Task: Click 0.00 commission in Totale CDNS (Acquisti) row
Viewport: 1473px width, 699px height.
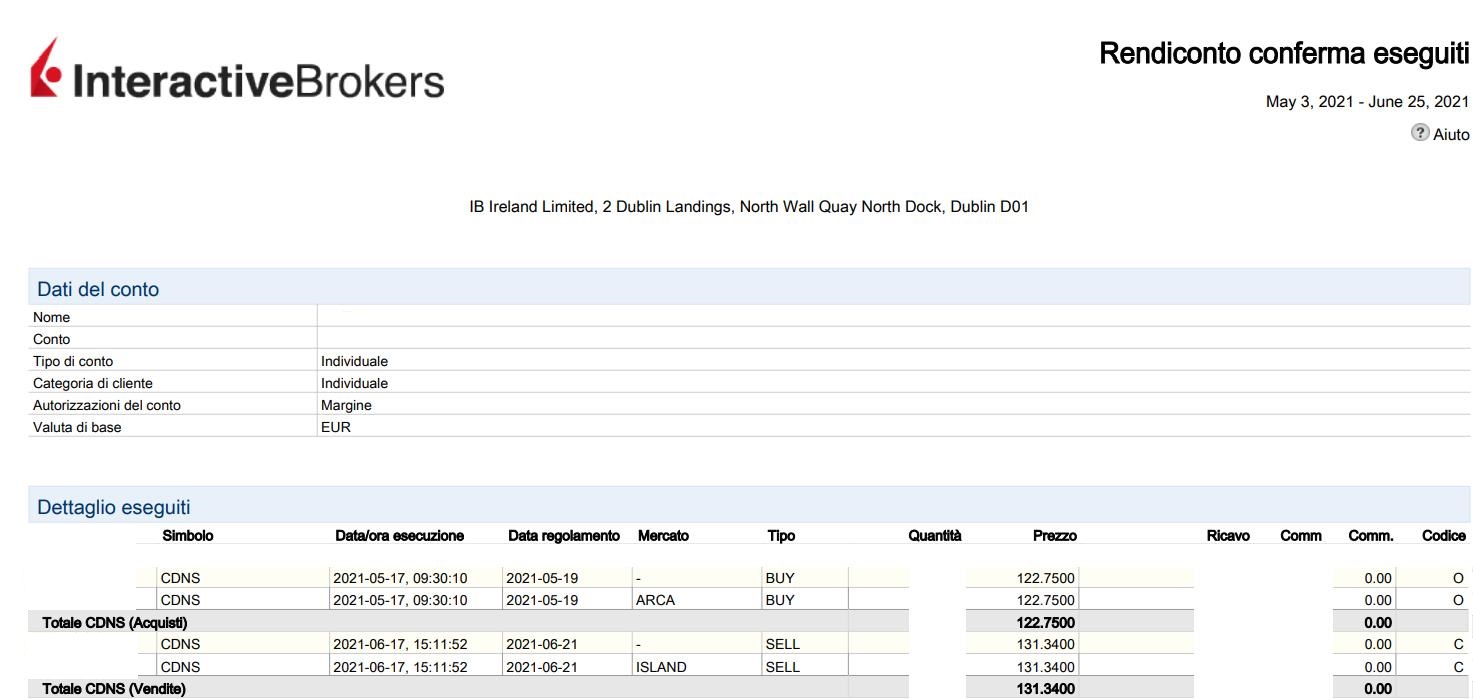Action: pyautogui.click(x=1378, y=623)
